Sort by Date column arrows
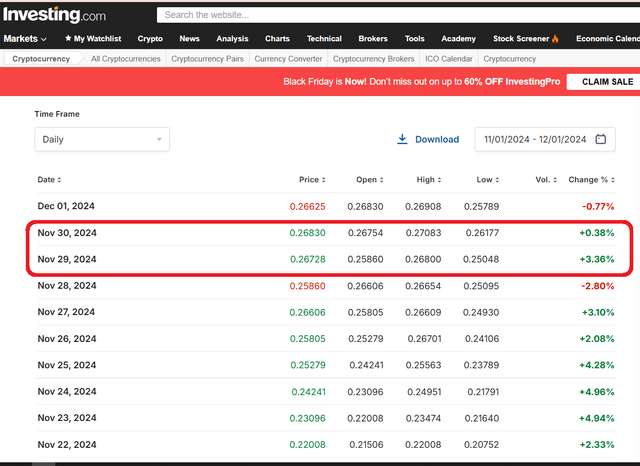The width and height of the screenshot is (640, 466). click(59, 180)
